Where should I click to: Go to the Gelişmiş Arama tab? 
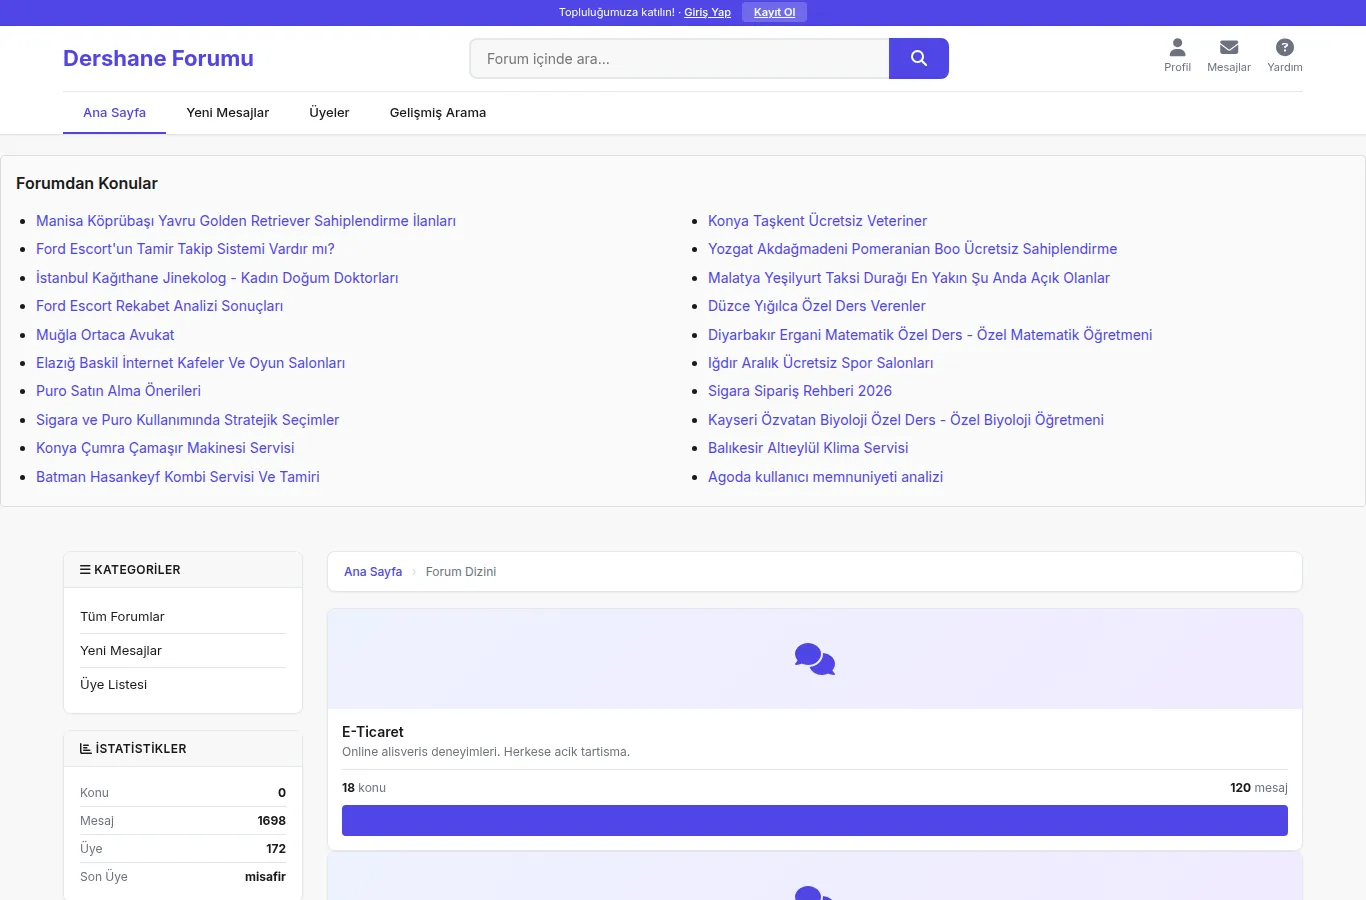[438, 112]
